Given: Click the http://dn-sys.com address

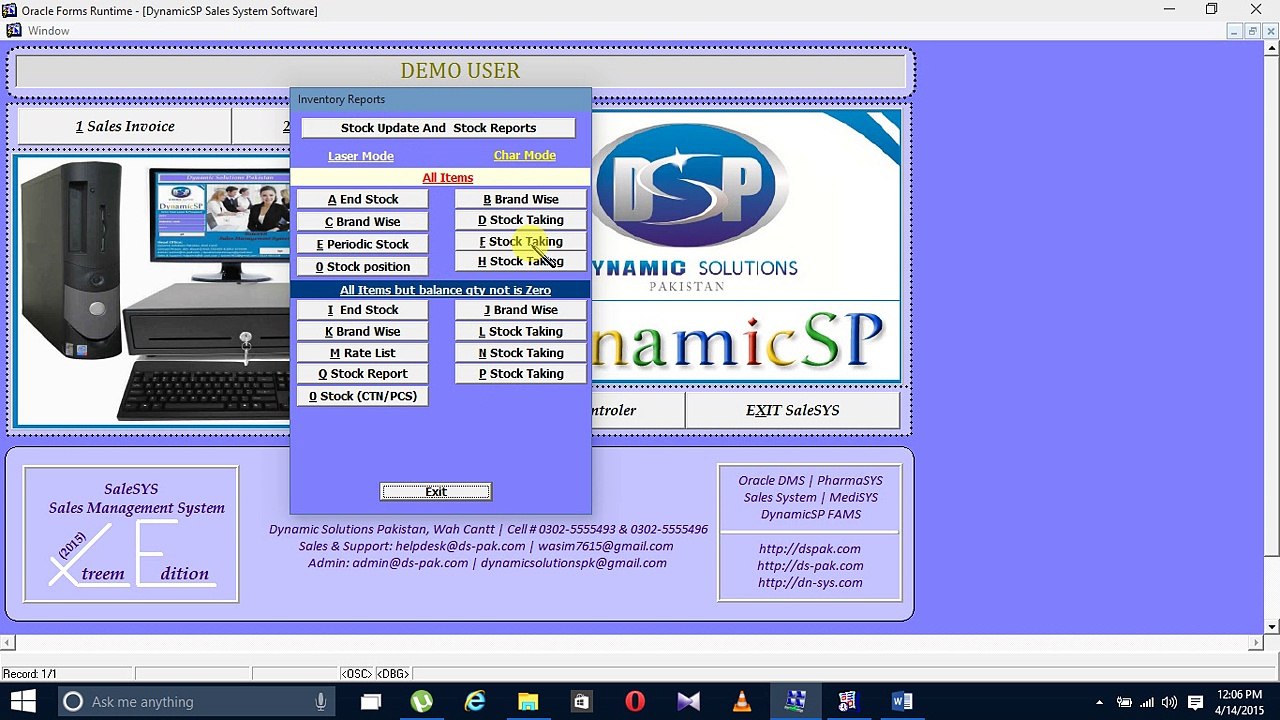Looking at the screenshot, I should point(810,583).
